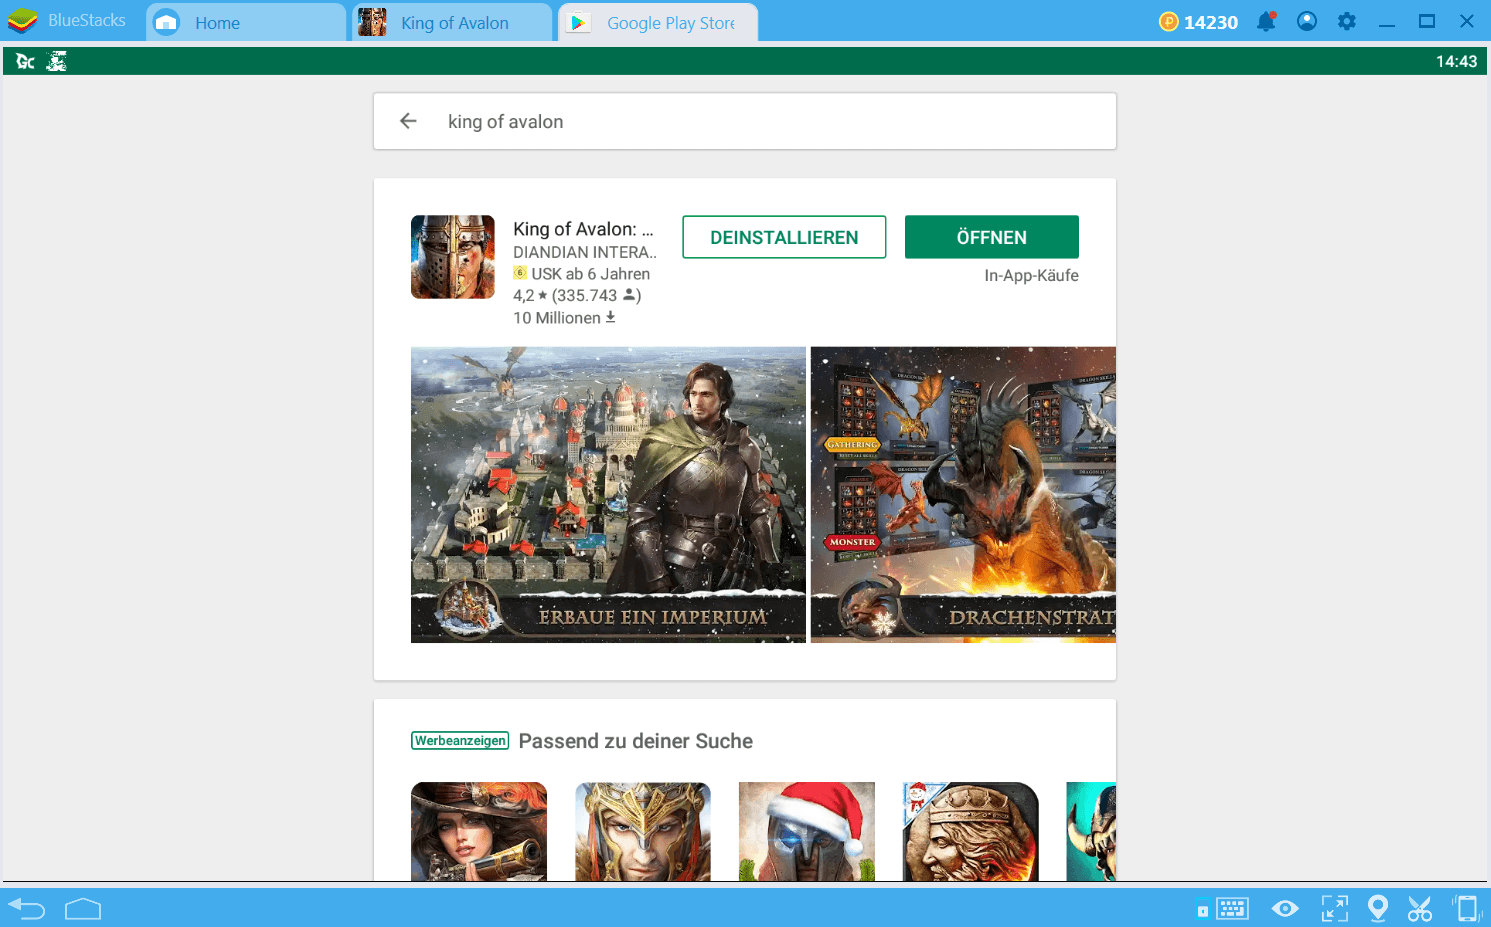
Task: Click the ÖFFNEN button
Action: pyautogui.click(x=992, y=237)
